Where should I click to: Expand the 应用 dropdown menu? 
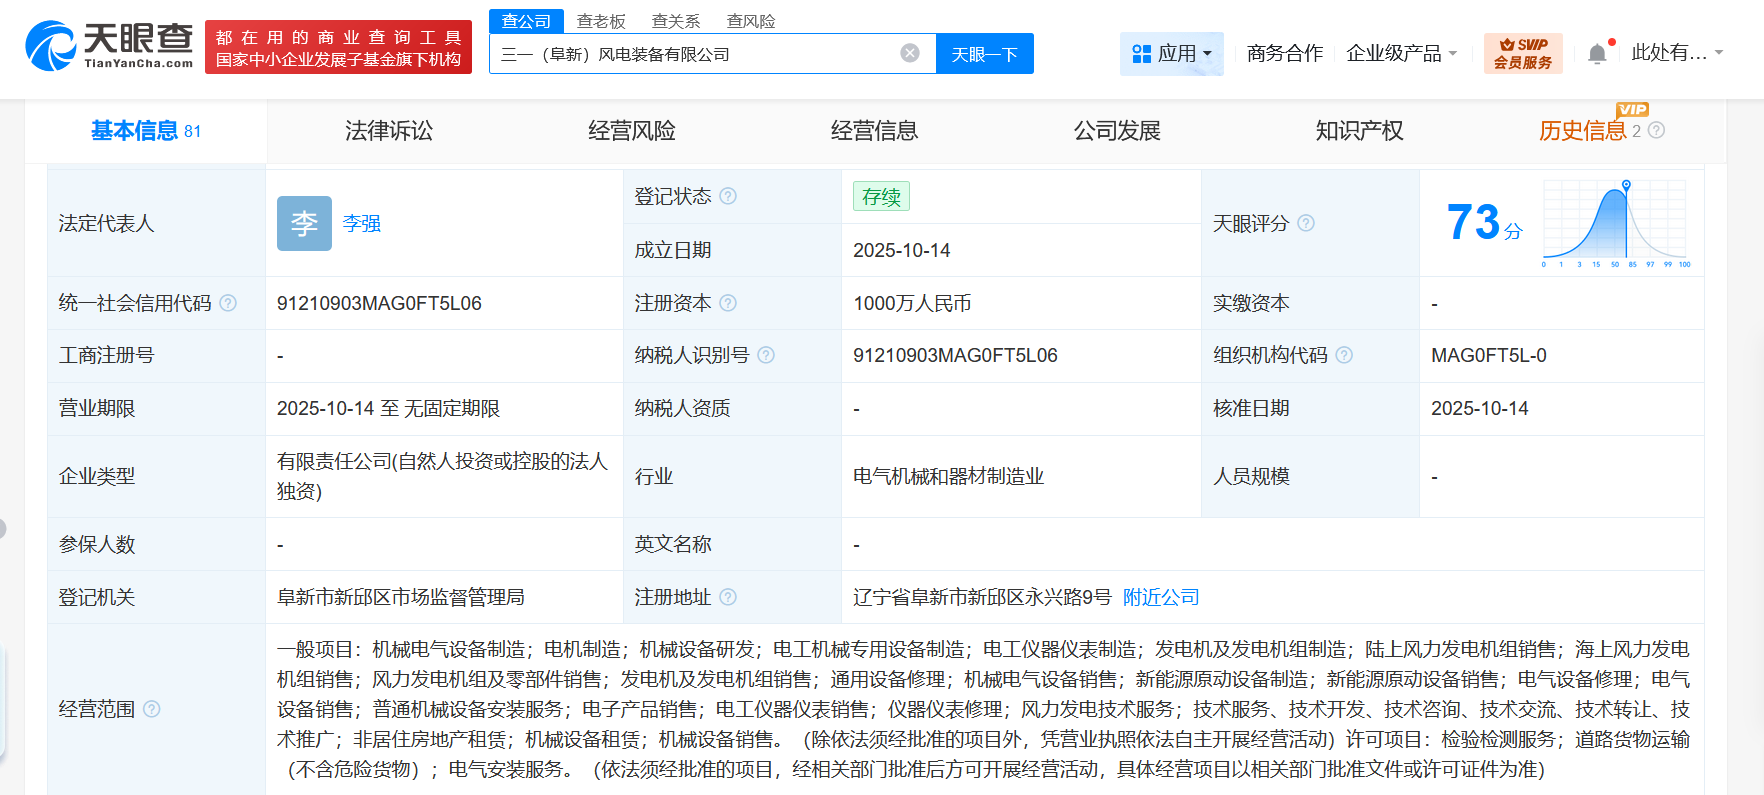[1171, 53]
